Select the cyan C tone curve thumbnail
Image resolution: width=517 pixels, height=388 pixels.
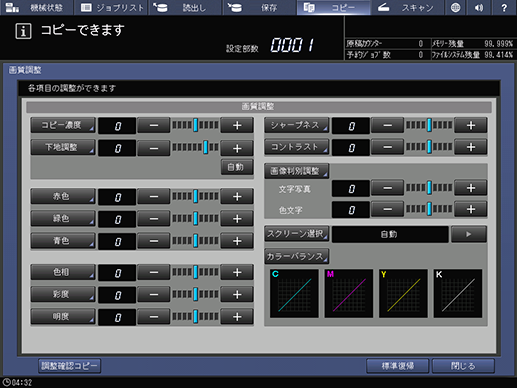coord(294,293)
